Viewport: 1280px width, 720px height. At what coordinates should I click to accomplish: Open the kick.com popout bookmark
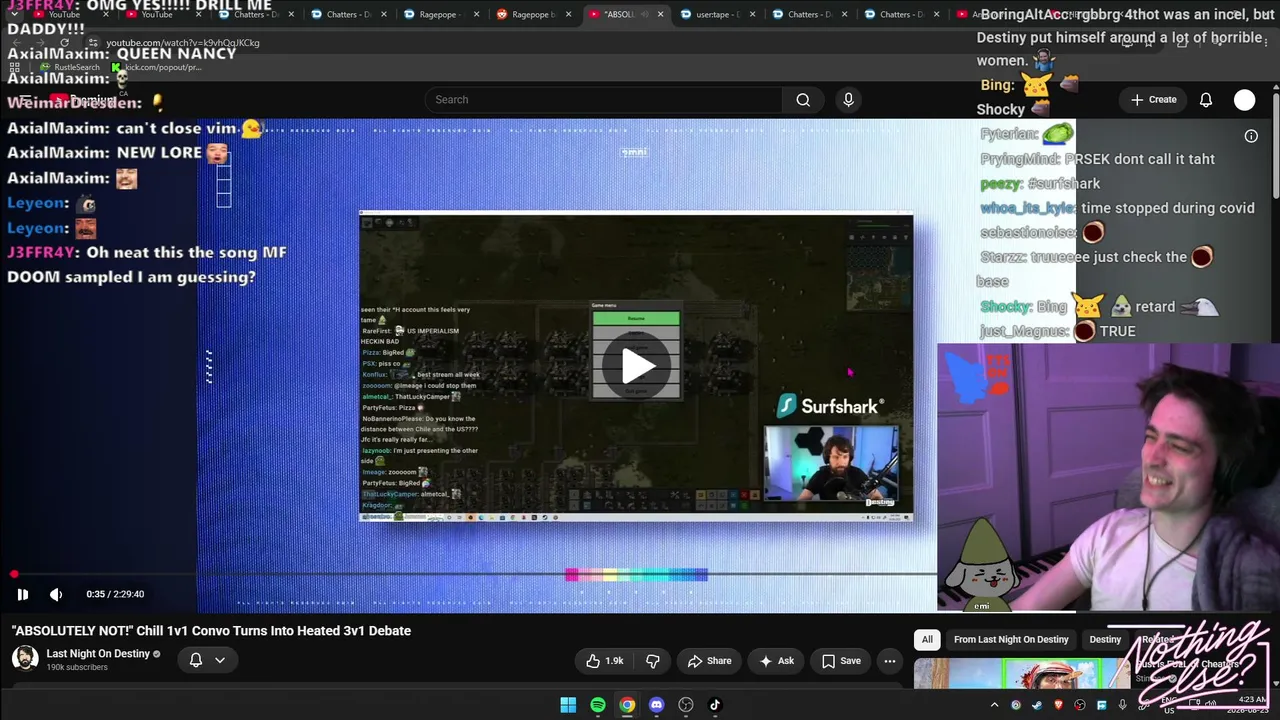(x=156, y=67)
